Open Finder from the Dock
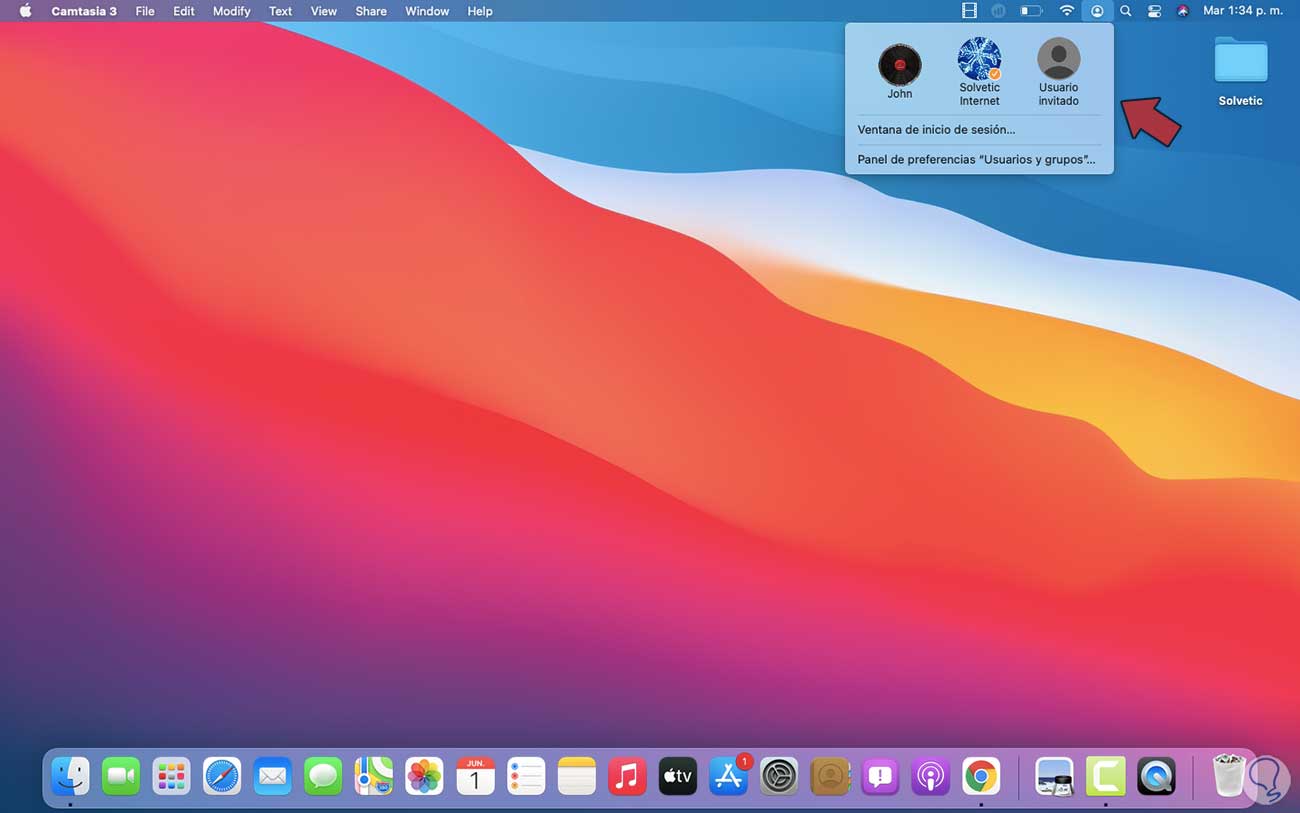 (70, 776)
